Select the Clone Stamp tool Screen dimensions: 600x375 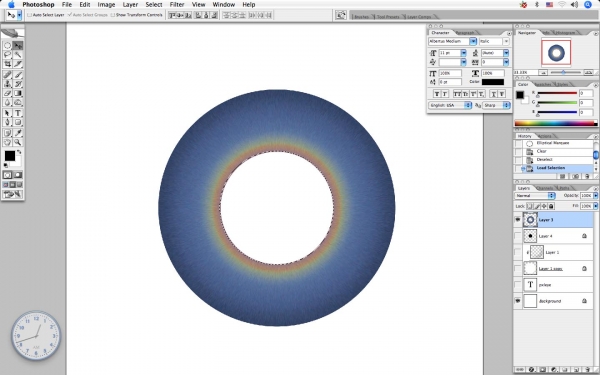(7, 84)
